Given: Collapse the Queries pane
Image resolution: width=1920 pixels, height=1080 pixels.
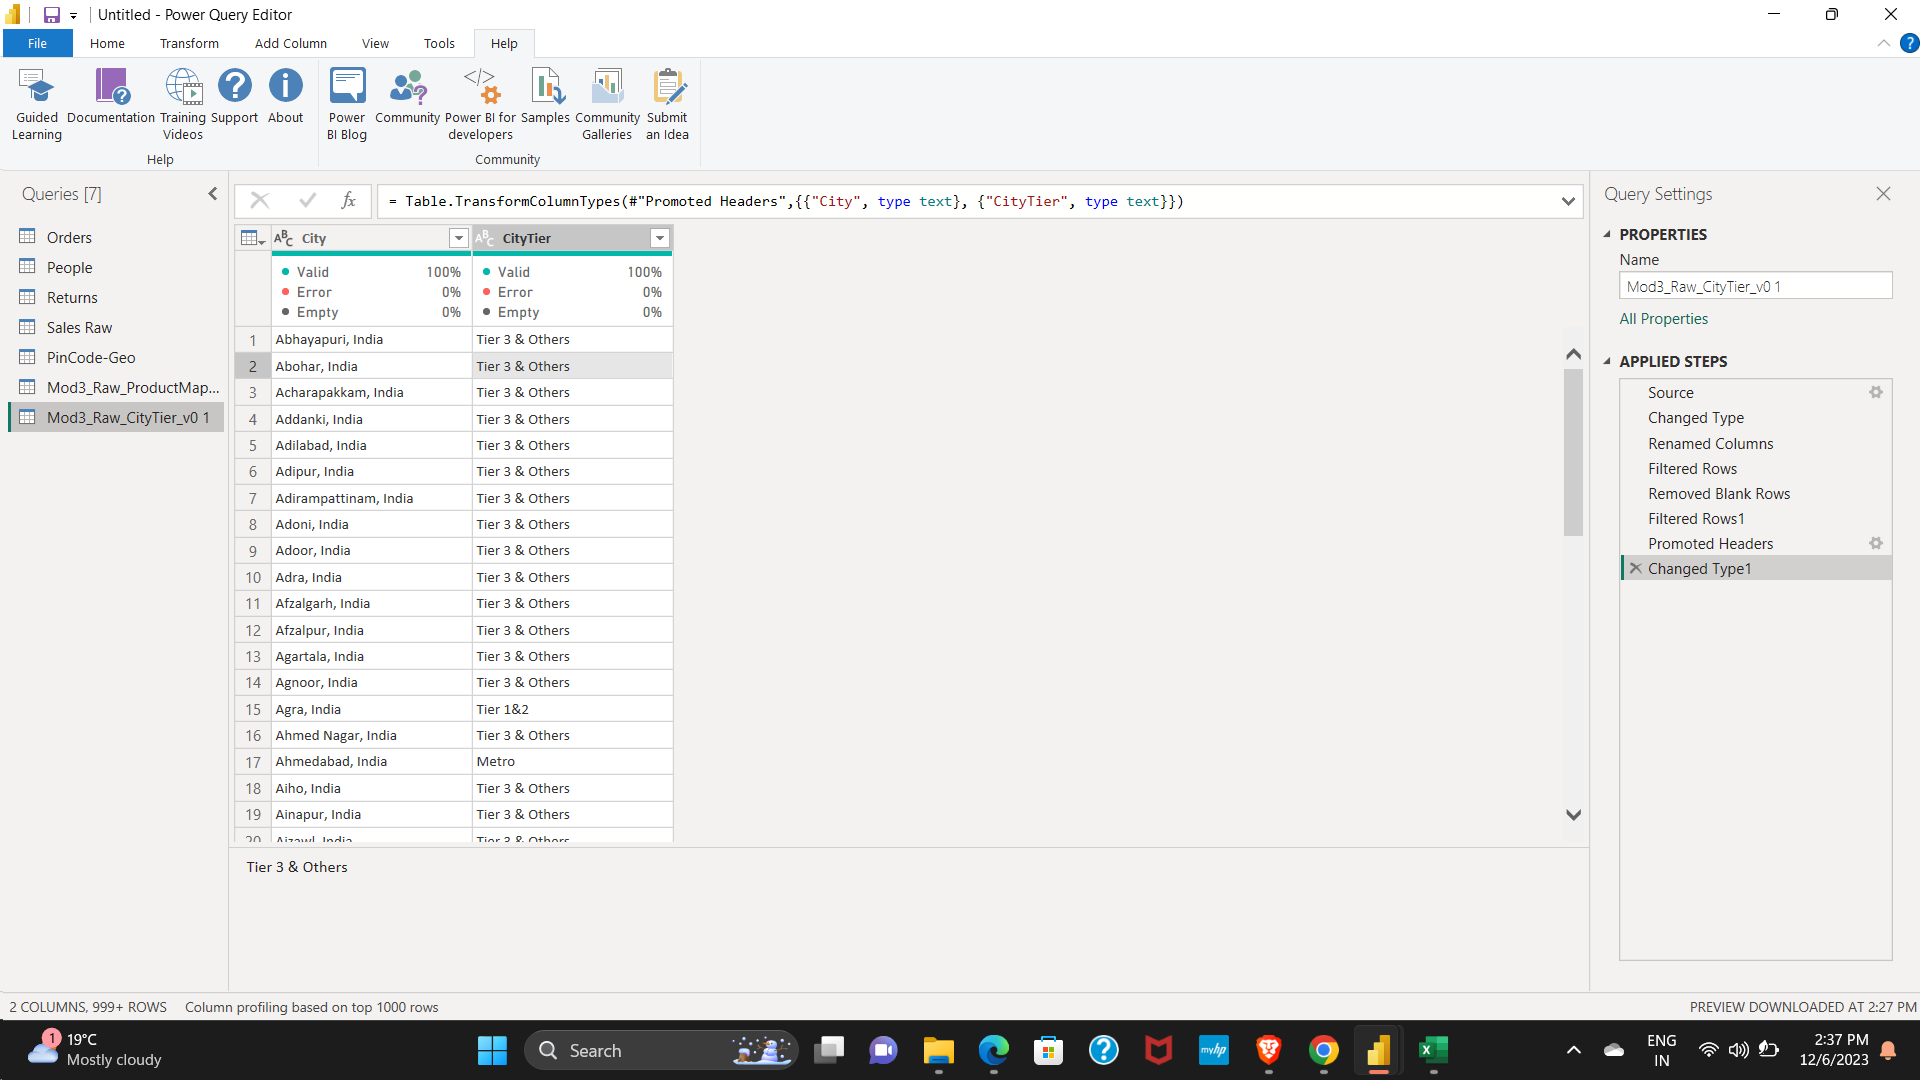Looking at the screenshot, I should click(212, 194).
